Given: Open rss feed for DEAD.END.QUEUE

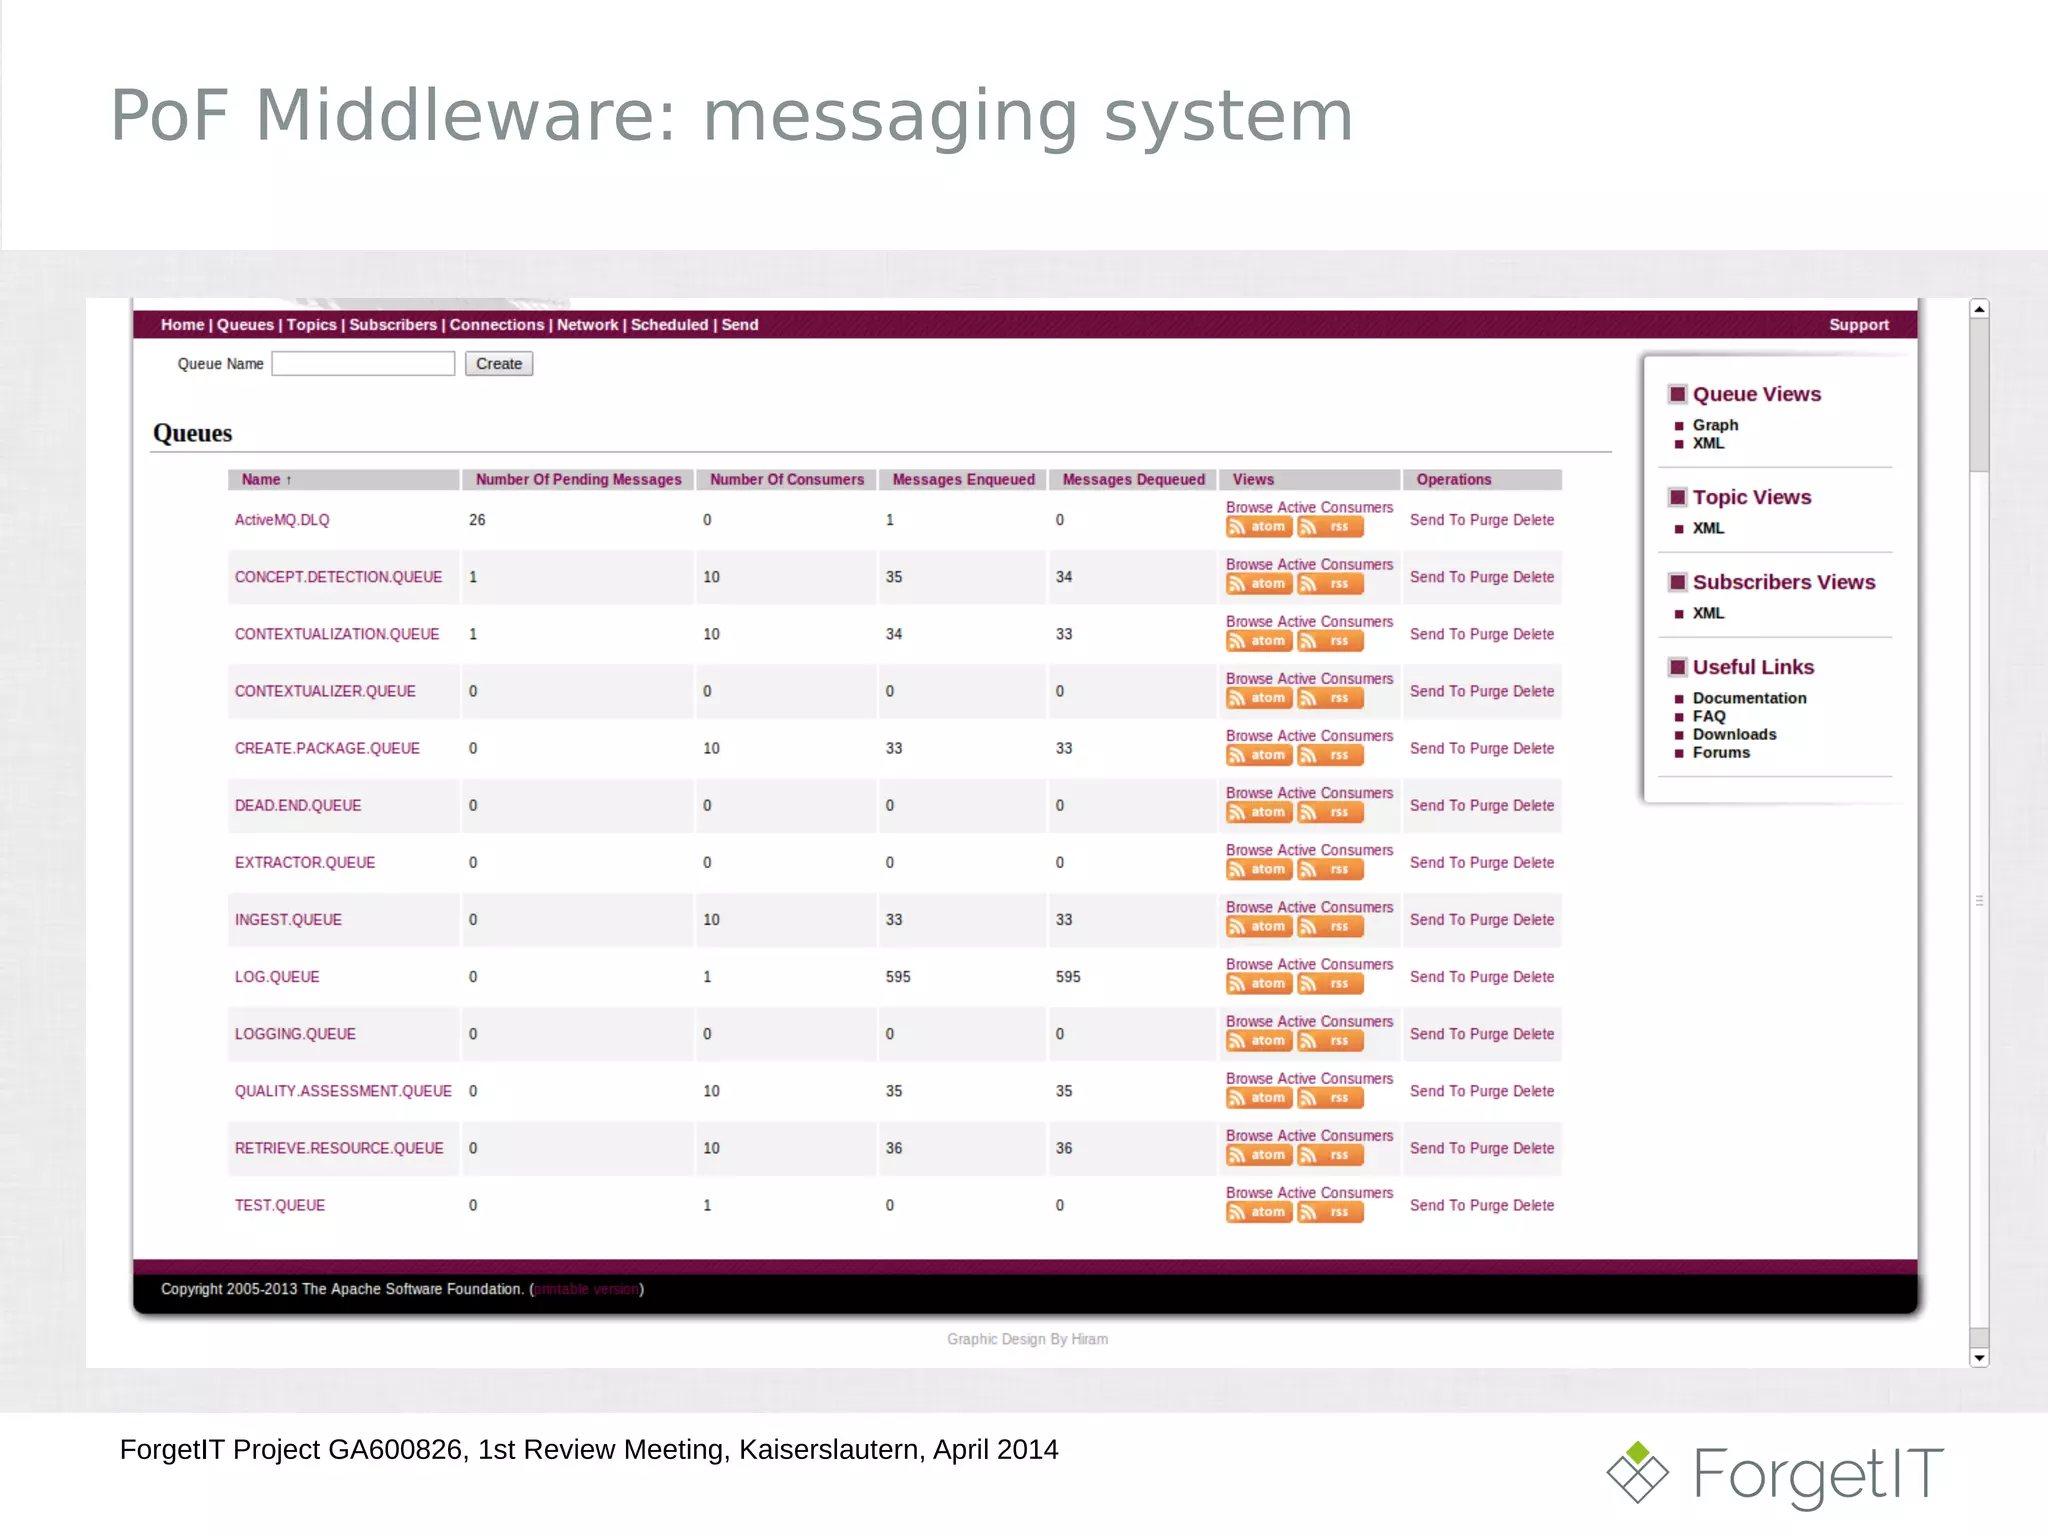Looking at the screenshot, I should 1330,812.
